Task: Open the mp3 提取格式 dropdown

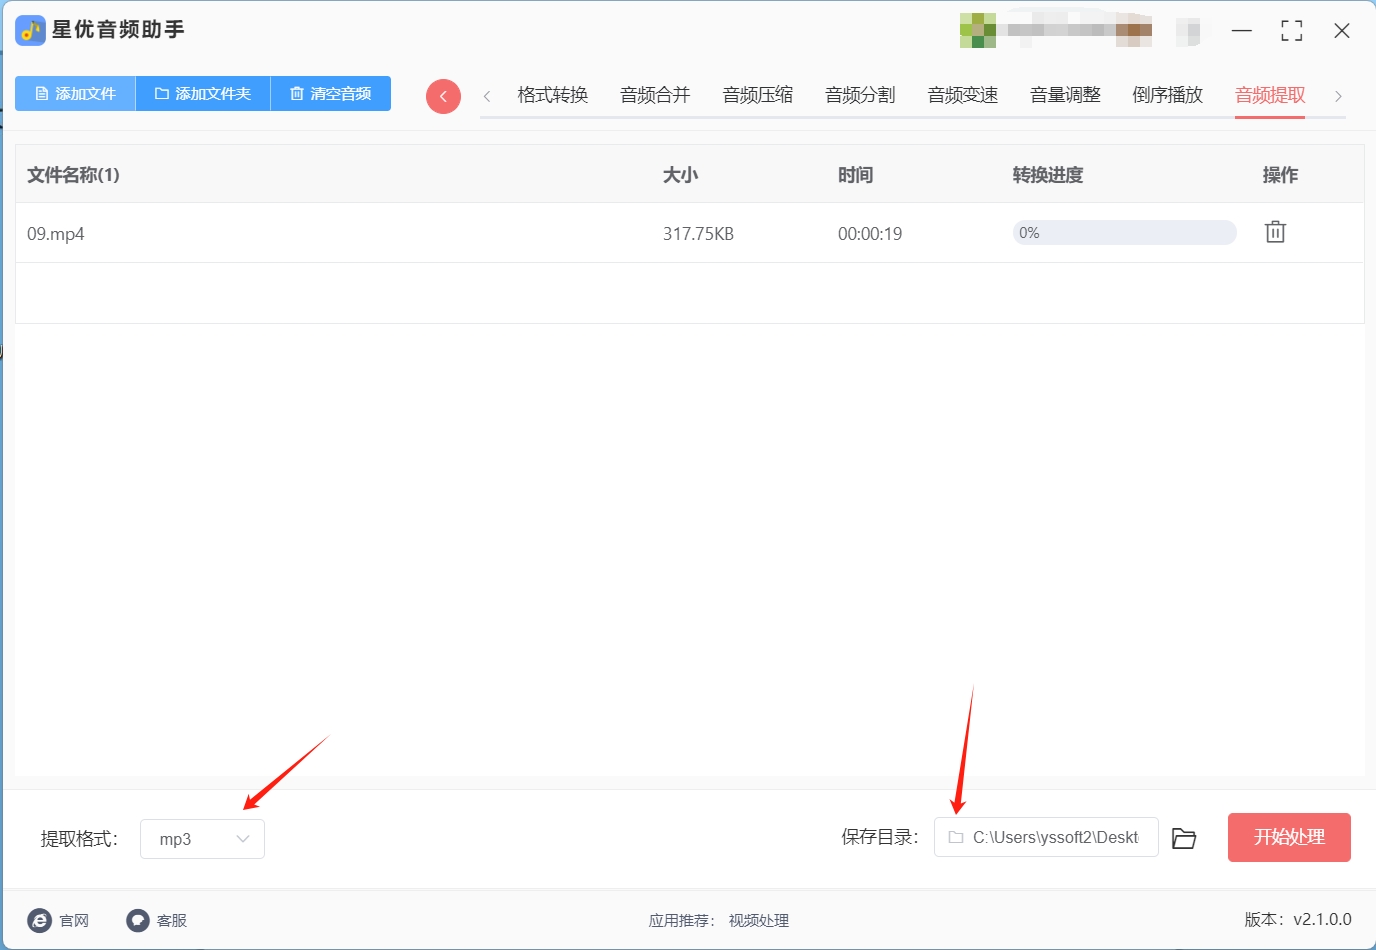Action: pyautogui.click(x=202, y=839)
